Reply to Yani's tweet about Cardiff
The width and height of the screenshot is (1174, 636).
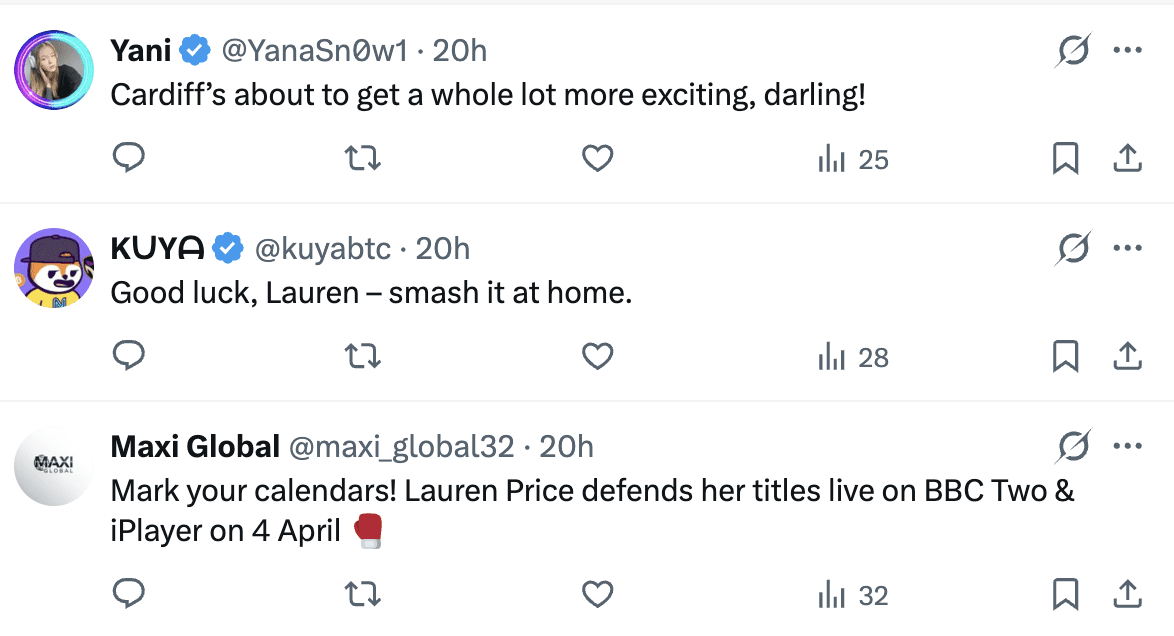coord(129,158)
